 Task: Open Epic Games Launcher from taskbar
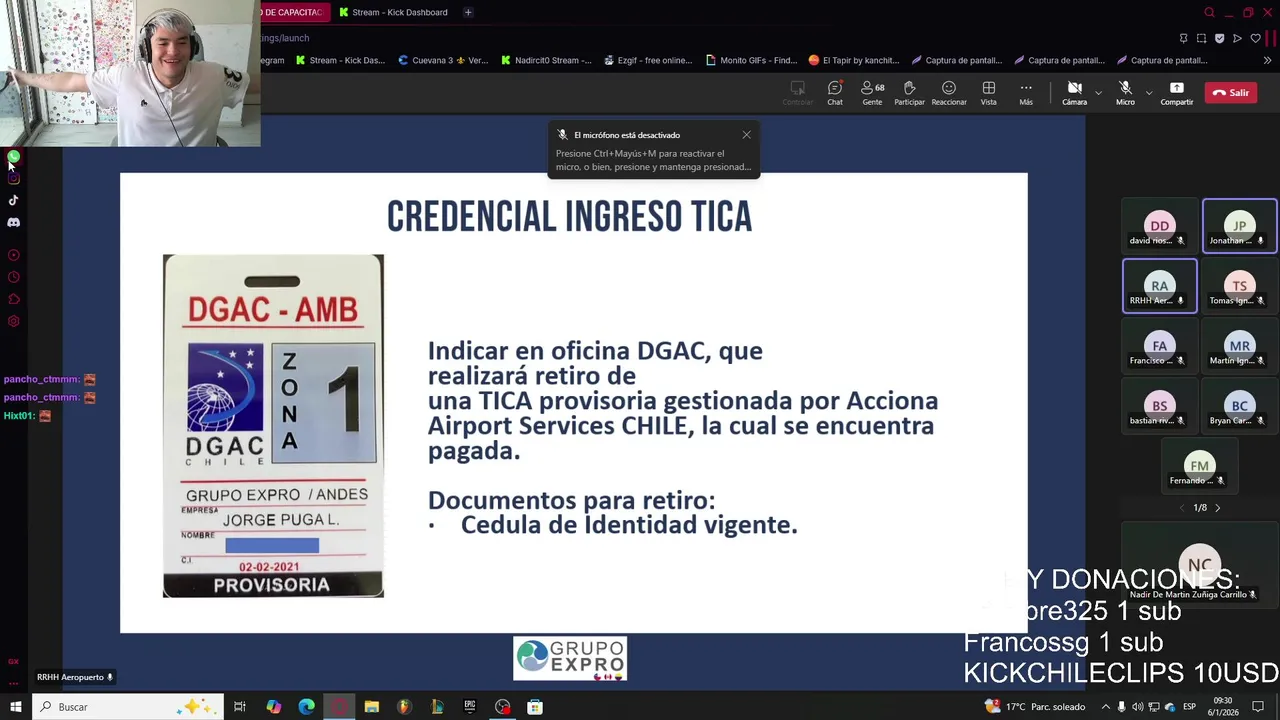(x=469, y=707)
